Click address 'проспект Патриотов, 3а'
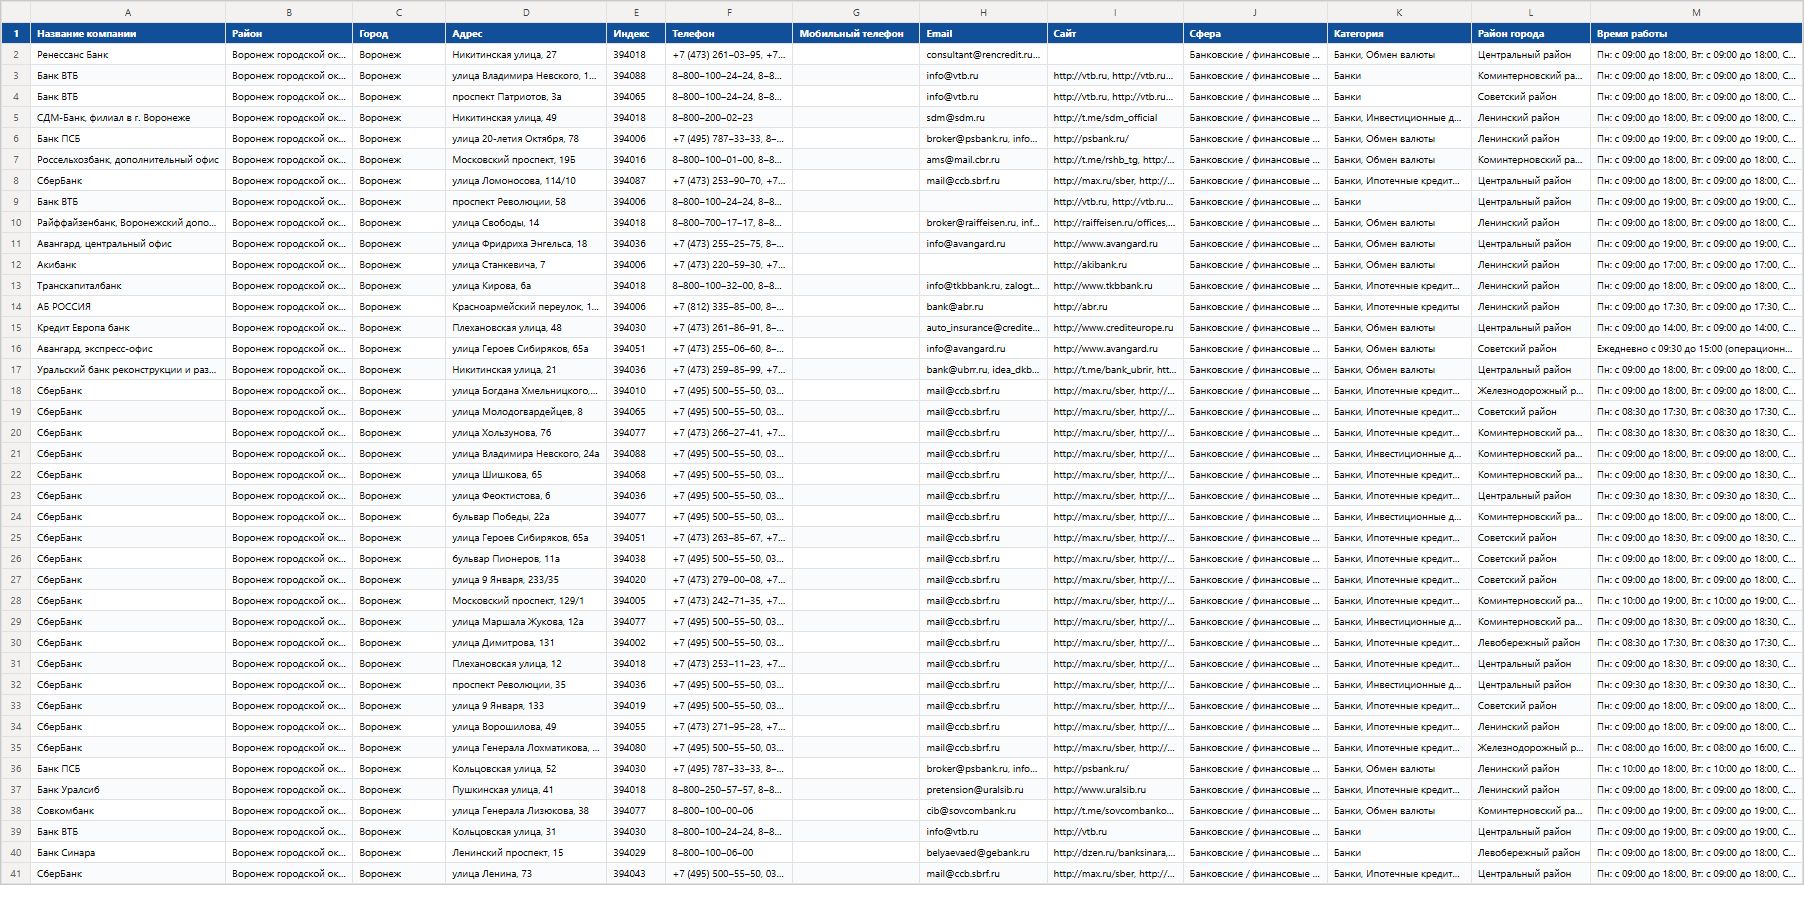The width and height of the screenshot is (1804, 902). click(526, 97)
